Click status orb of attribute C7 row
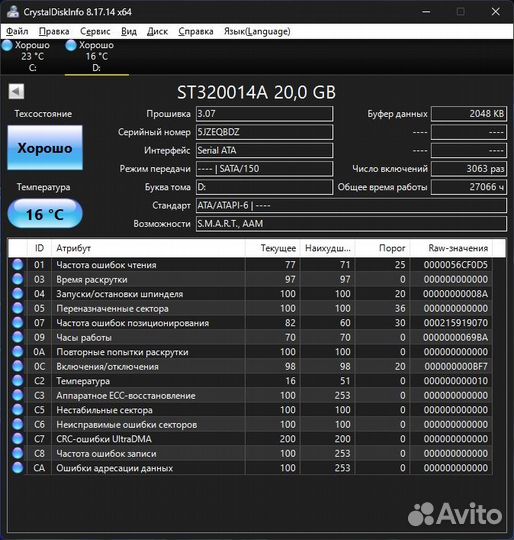 coord(18,439)
